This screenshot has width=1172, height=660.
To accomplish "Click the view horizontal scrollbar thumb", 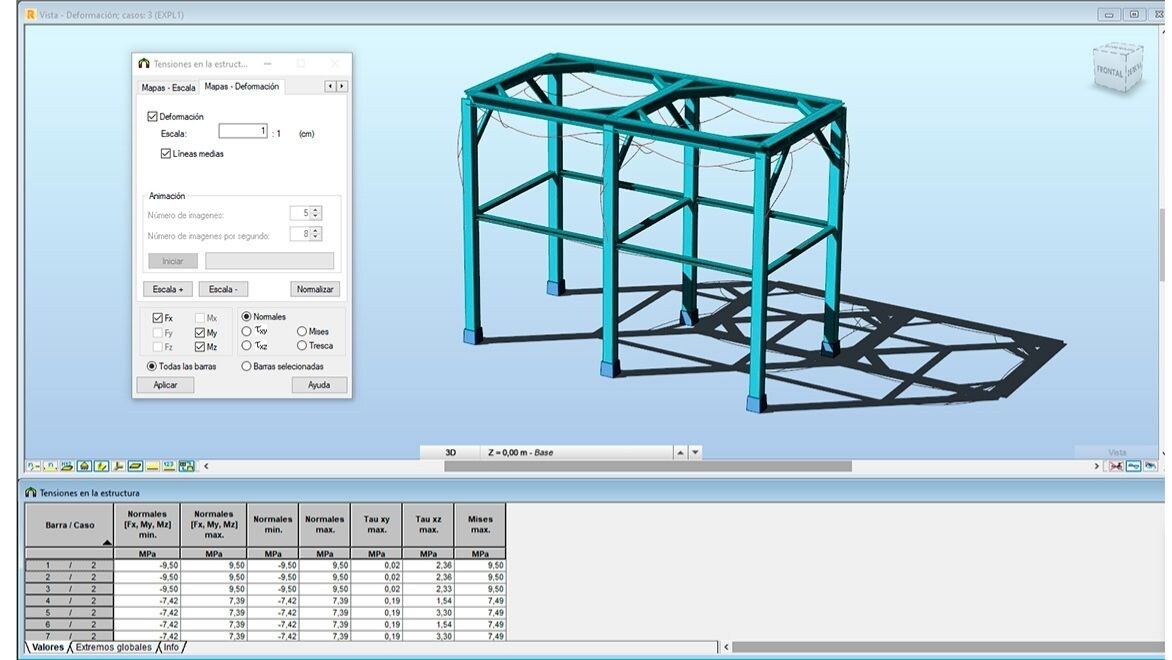I will click(648, 466).
